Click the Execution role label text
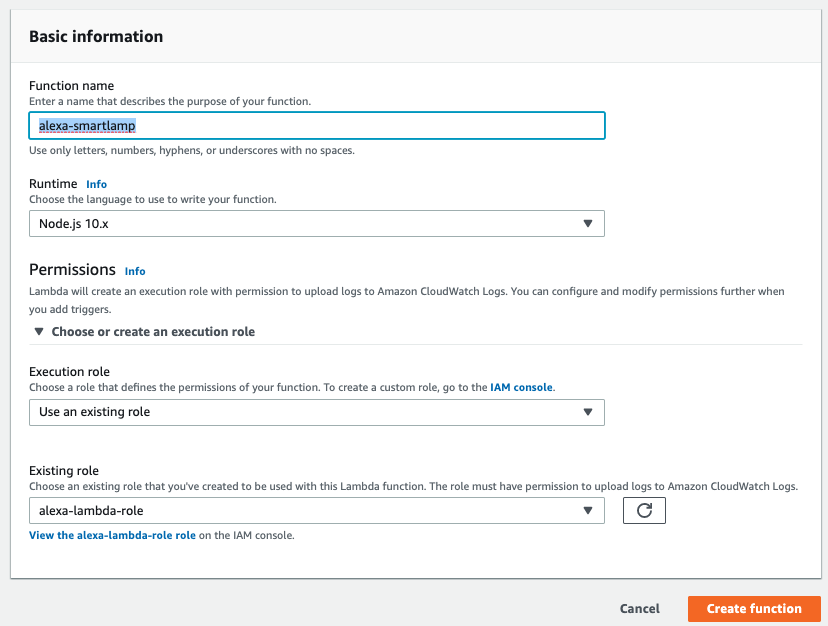 point(69,371)
